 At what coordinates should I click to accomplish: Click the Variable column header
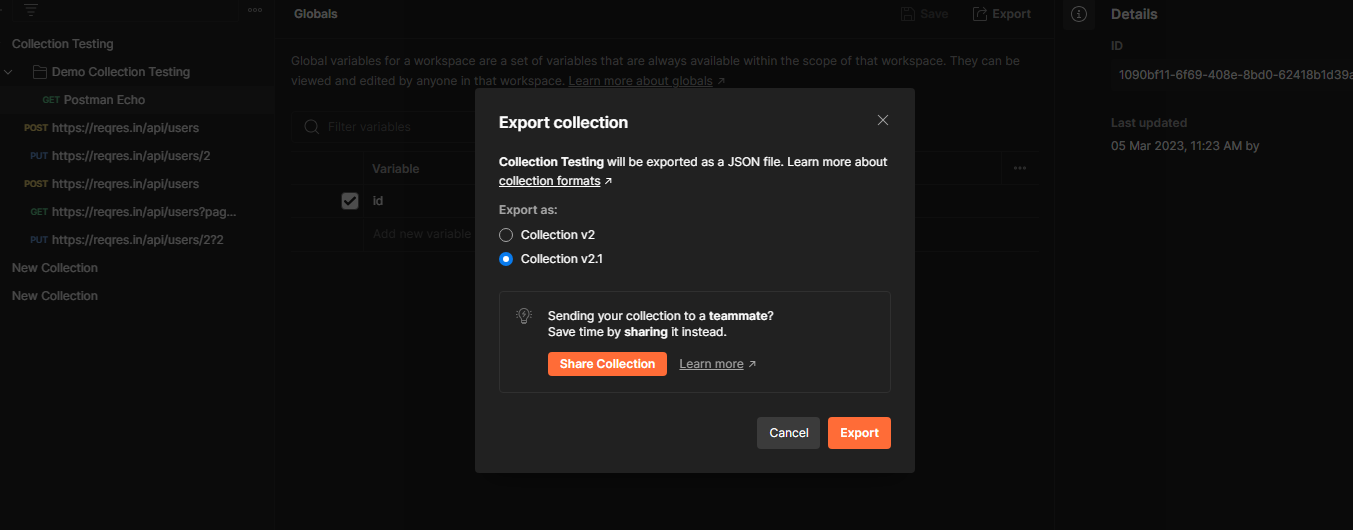(395, 169)
